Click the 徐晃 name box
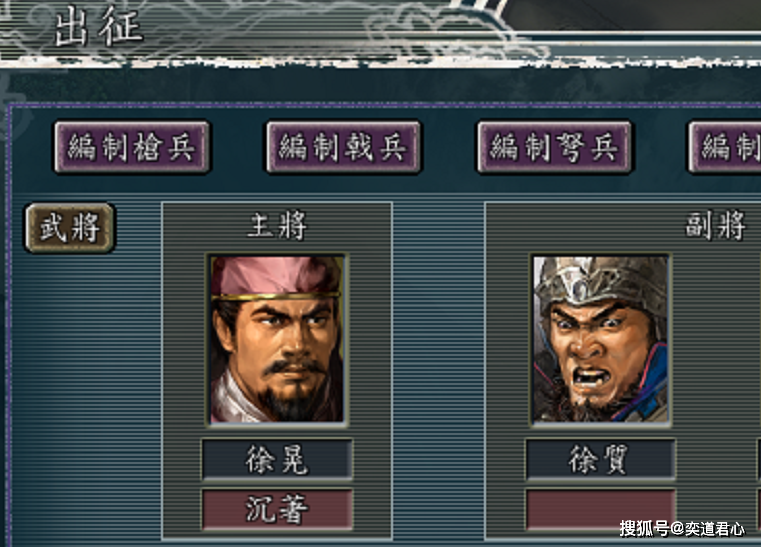Viewport: 761px width, 547px height. (277, 459)
